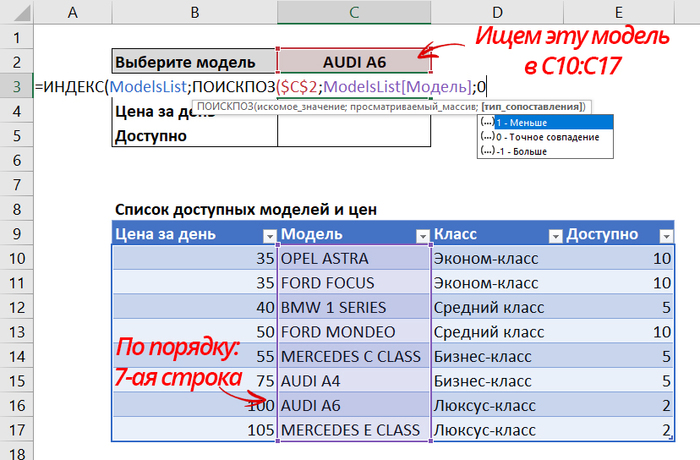The image size is (700, 460).
Task: Select row 3 header
Action: point(17,86)
